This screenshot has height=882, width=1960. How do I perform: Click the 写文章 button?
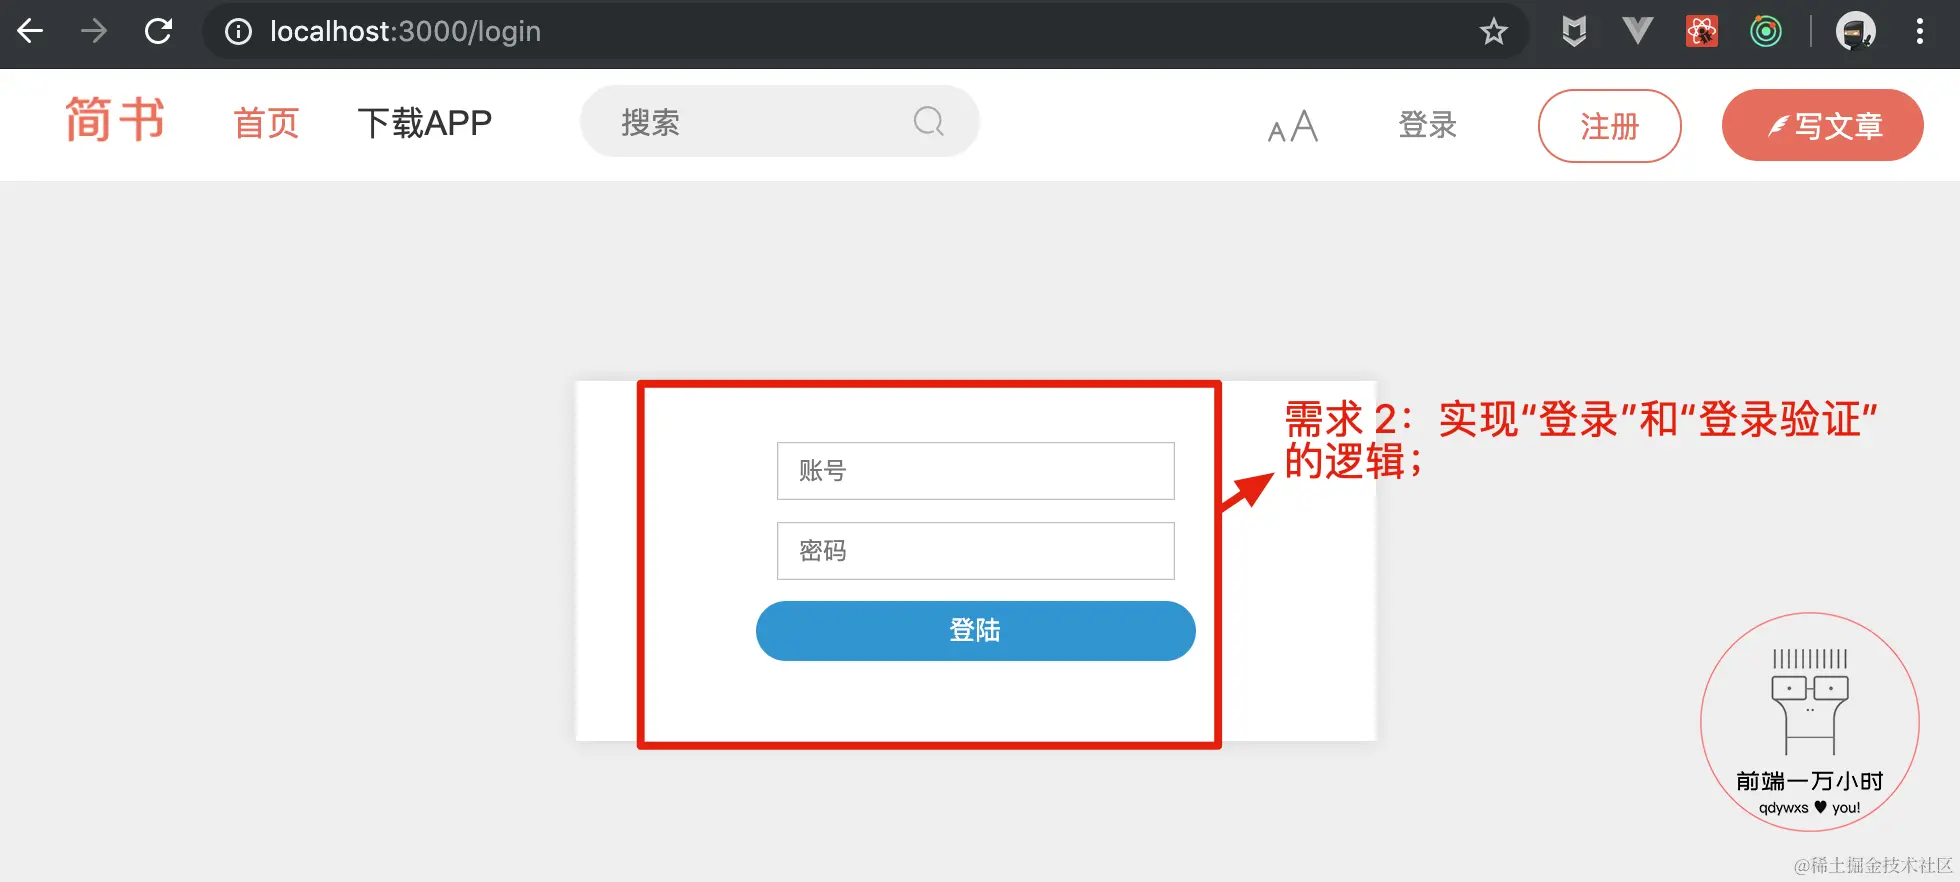[x=1823, y=125]
